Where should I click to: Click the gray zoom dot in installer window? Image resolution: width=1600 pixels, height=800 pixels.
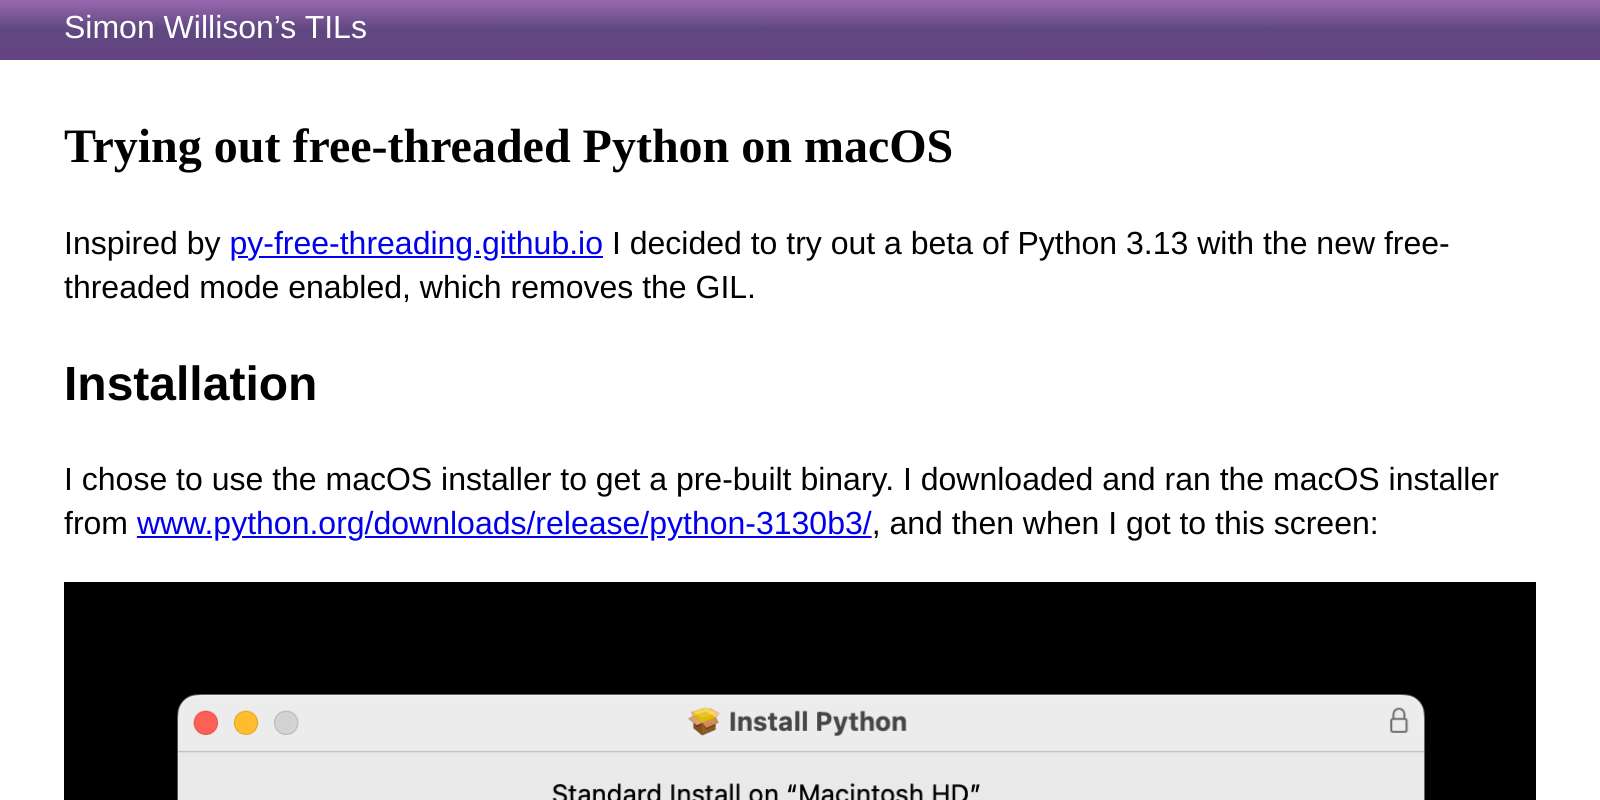point(286,723)
